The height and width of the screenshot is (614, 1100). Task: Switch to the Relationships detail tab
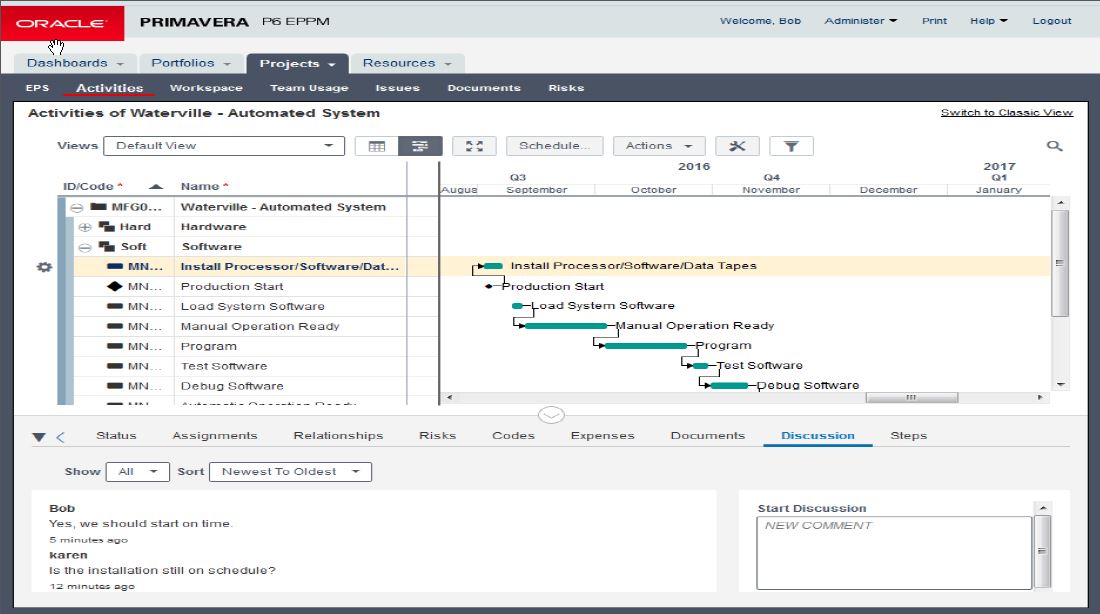pos(338,436)
